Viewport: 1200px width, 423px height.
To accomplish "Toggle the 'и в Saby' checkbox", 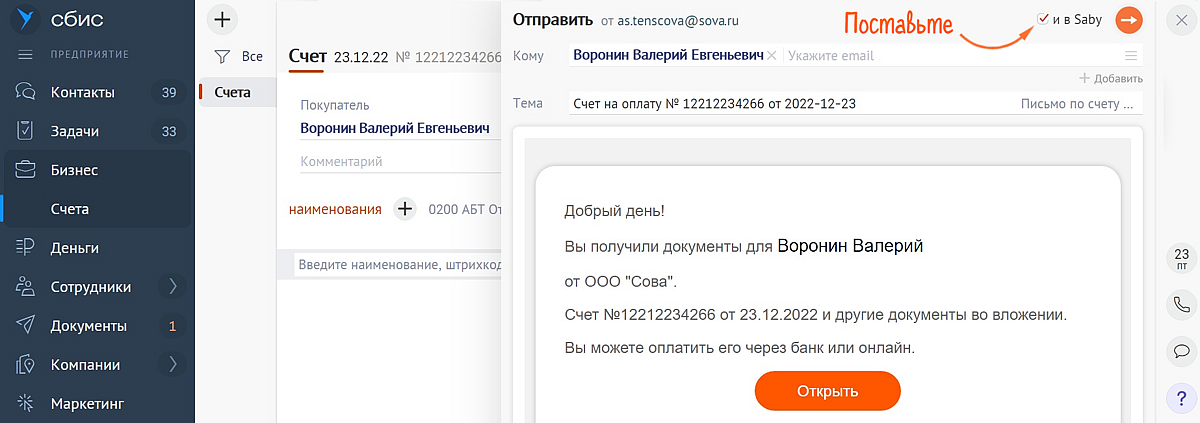I will click(x=1043, y=19).
